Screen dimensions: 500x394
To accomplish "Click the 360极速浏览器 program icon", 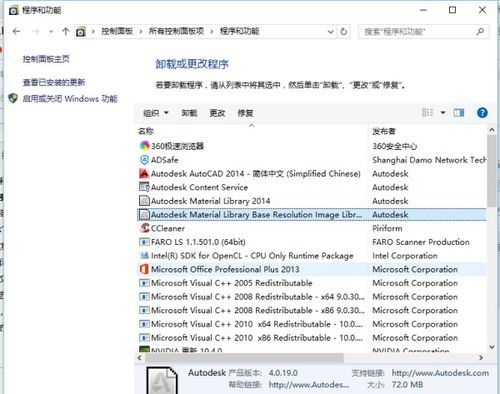I will [x=144, y=146].
